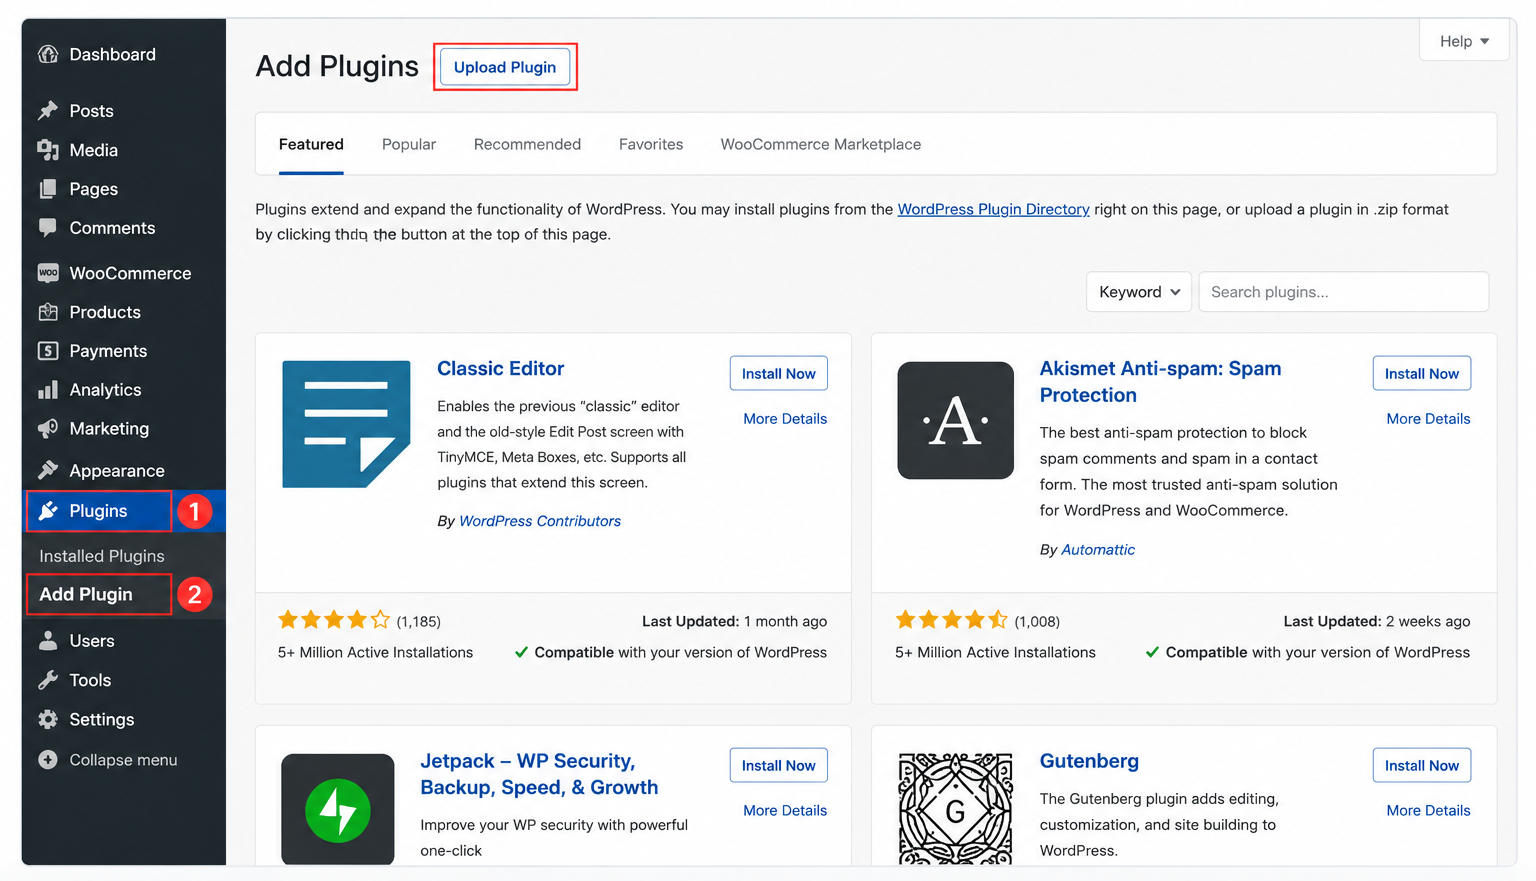Click the Posts pushpin icon
Viewport: 1536px width, 881px height.
coord(48,110)
